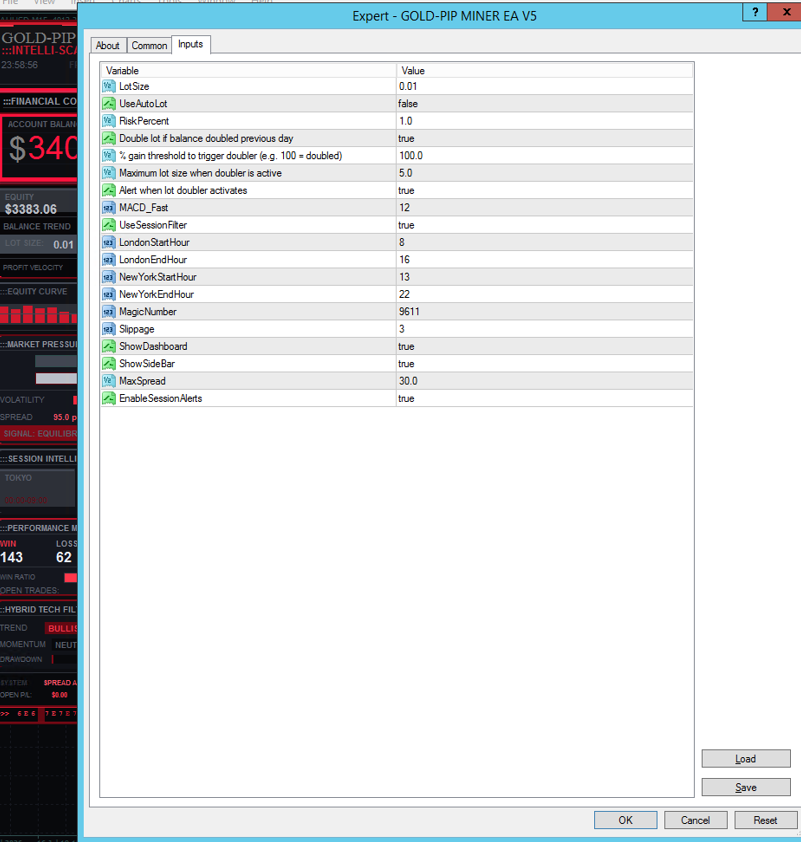
Task: Click the ShowDashboard boolean icon
Action: [x=109, y=346]
